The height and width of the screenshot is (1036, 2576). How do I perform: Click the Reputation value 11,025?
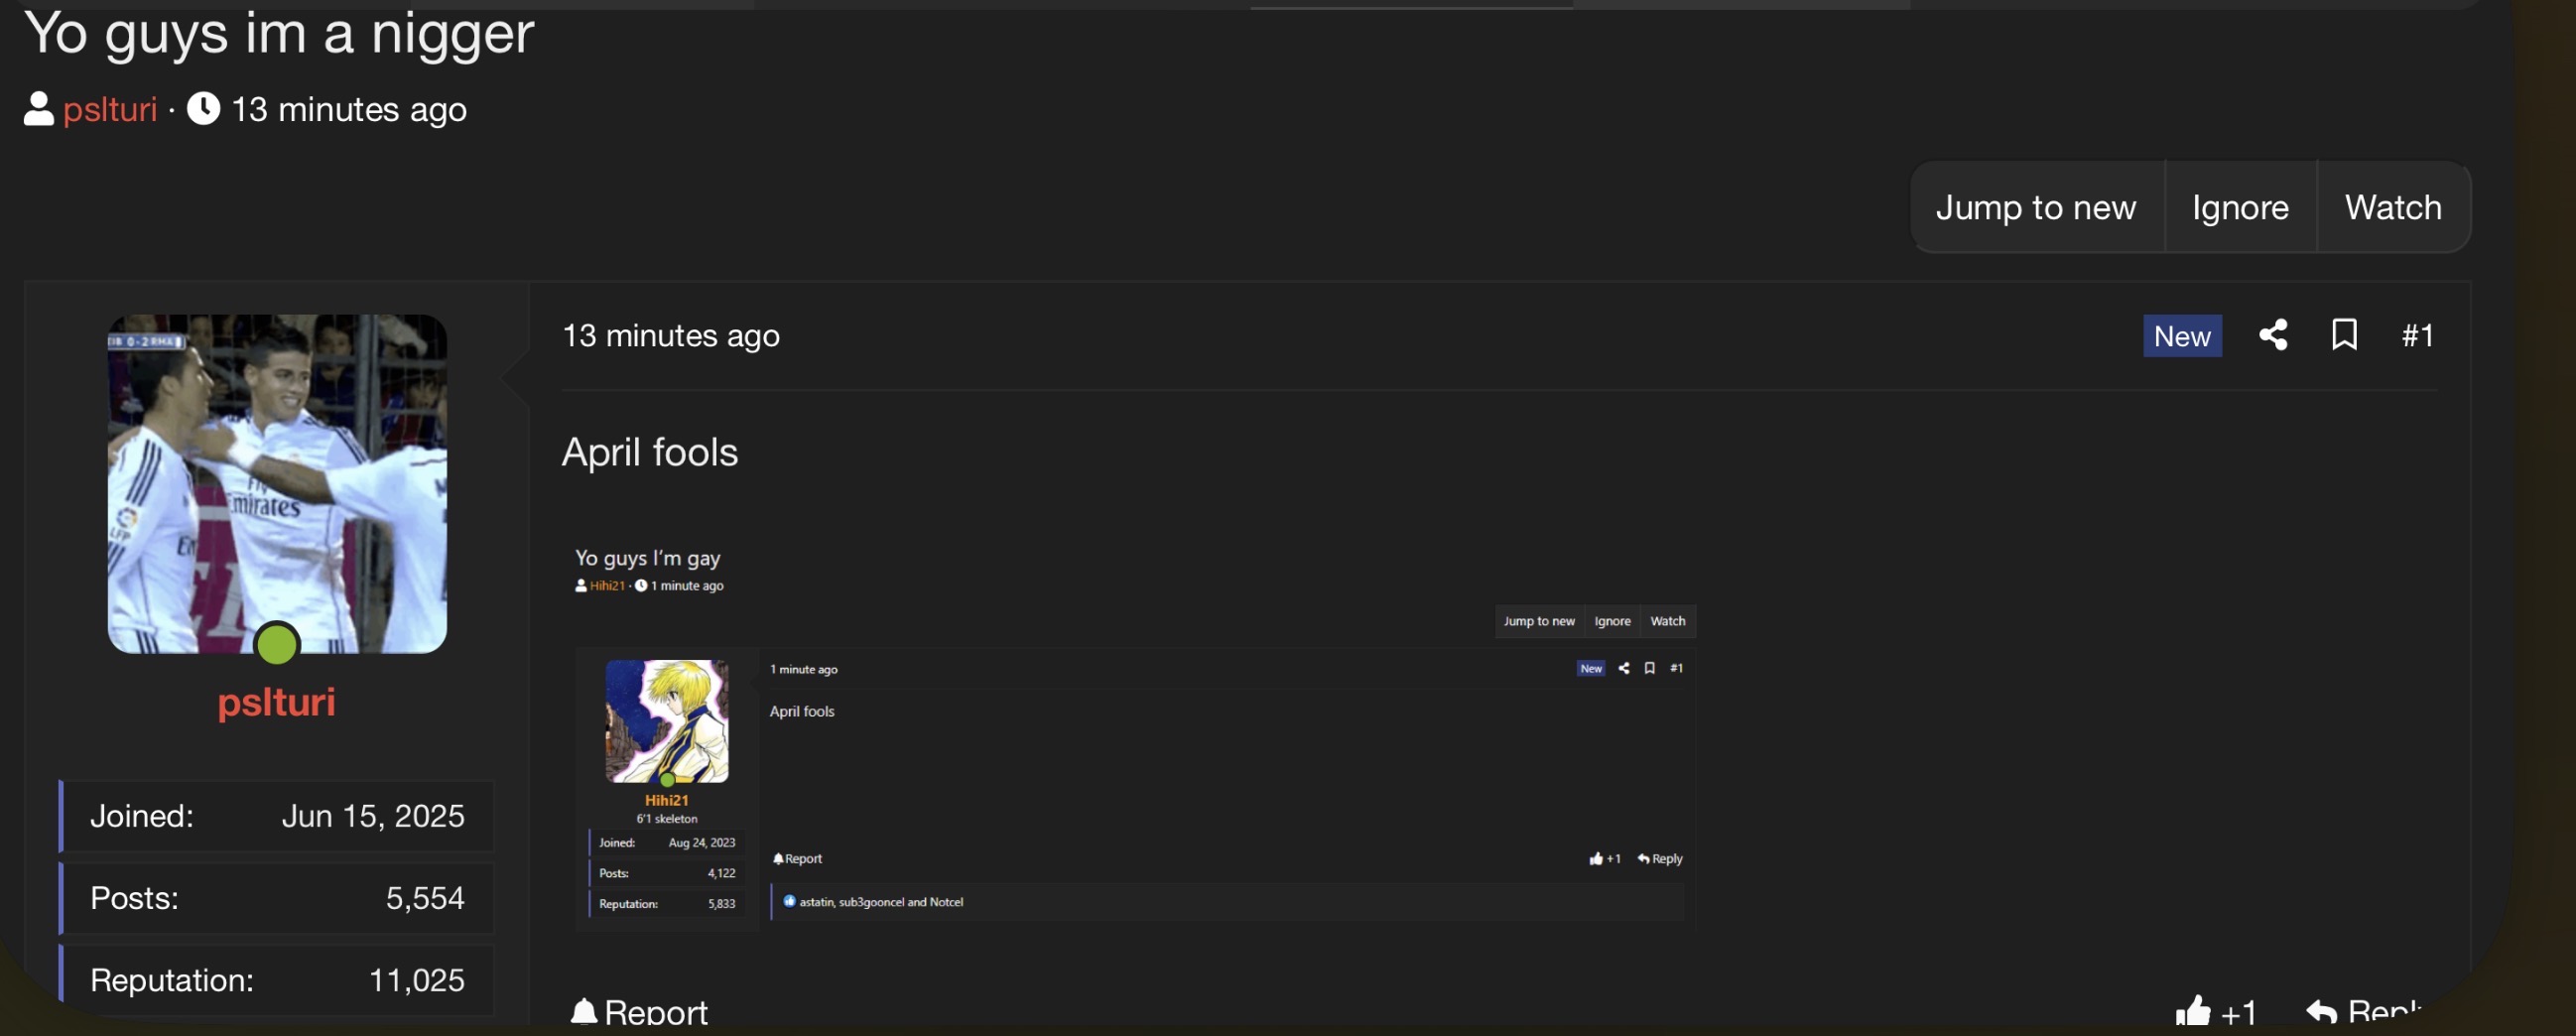pyautogui.click(x=417, y=980)
